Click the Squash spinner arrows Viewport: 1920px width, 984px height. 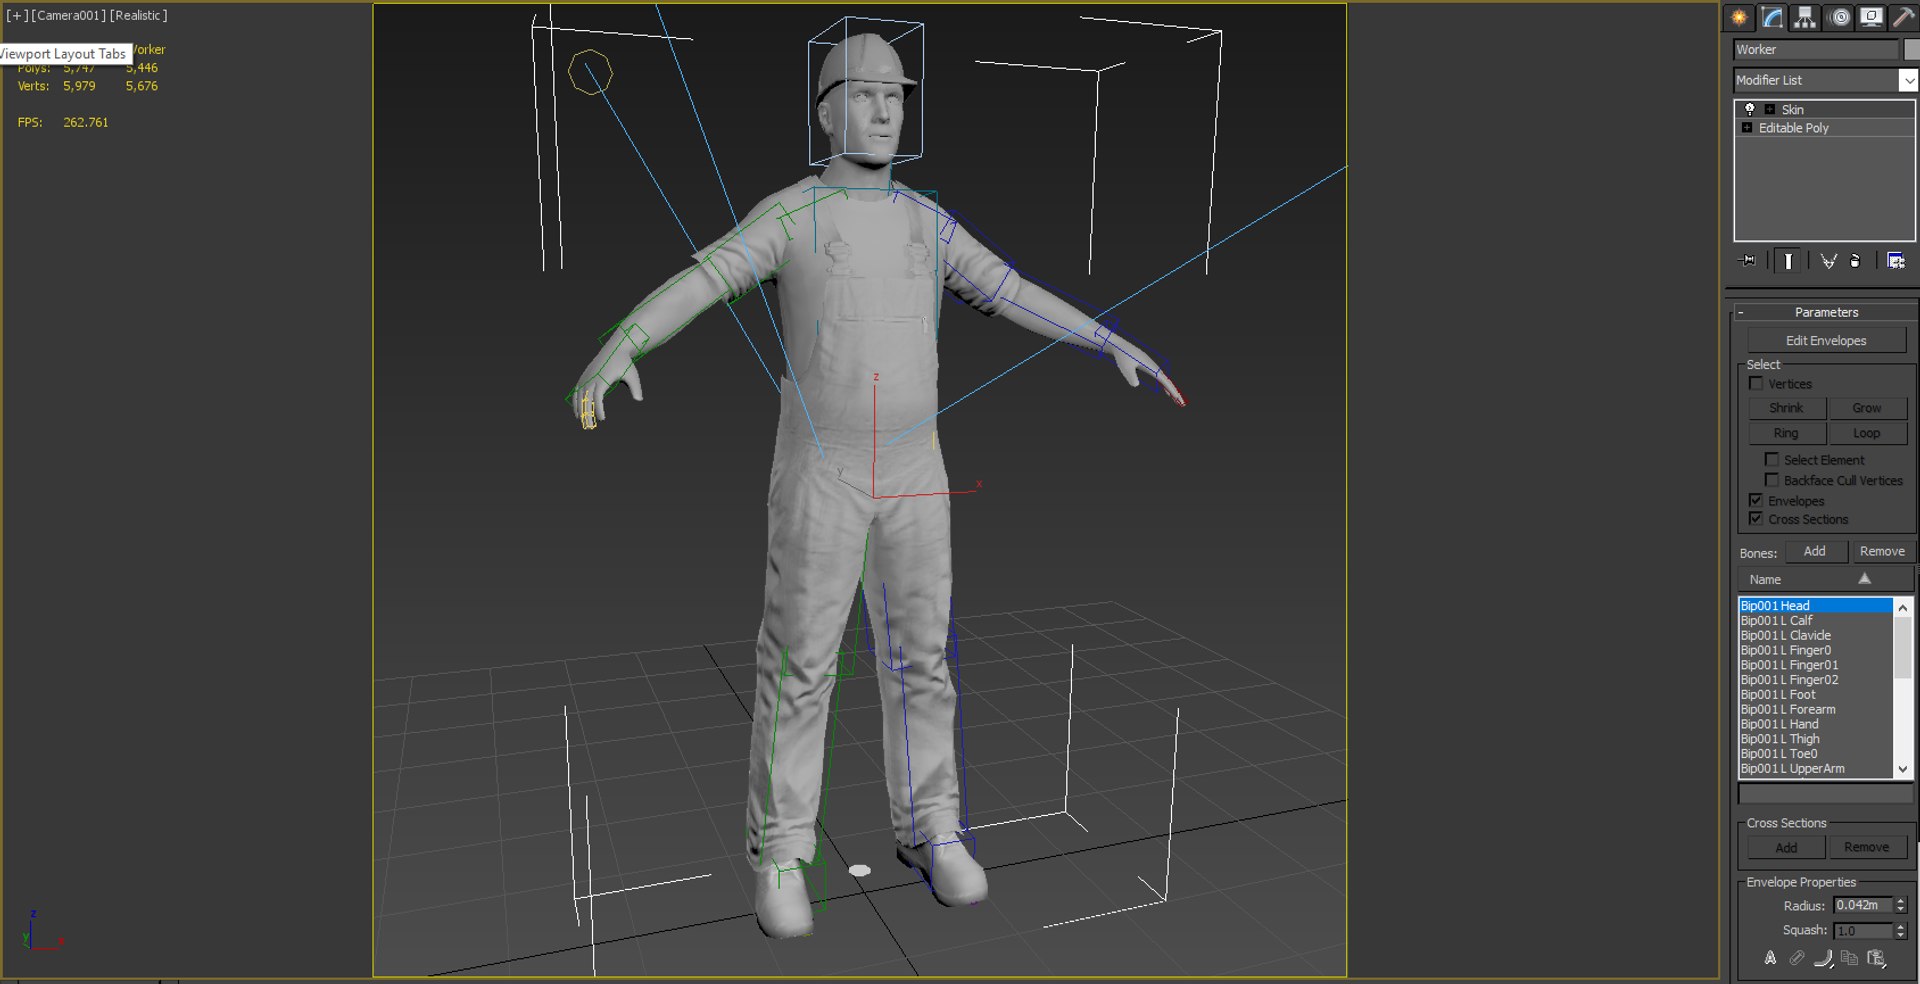pyautogui.click(x=1901, y=931)
